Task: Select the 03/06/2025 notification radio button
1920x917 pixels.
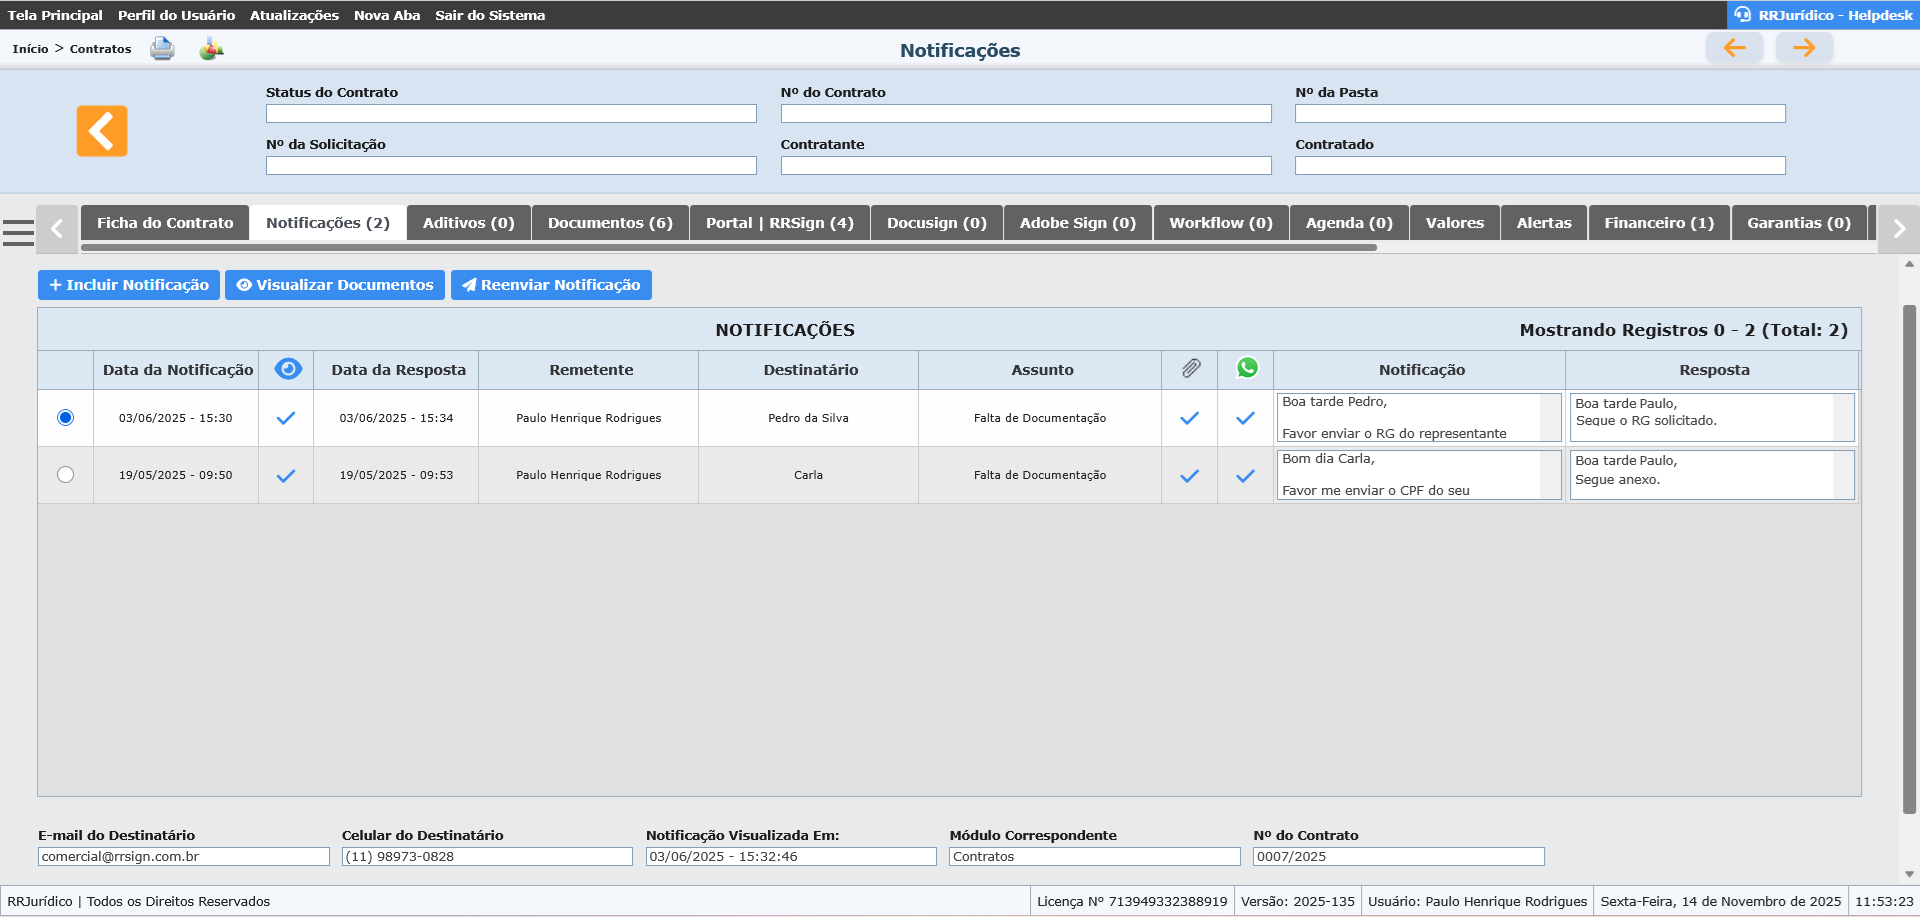Action: click(x=66, y=418)
